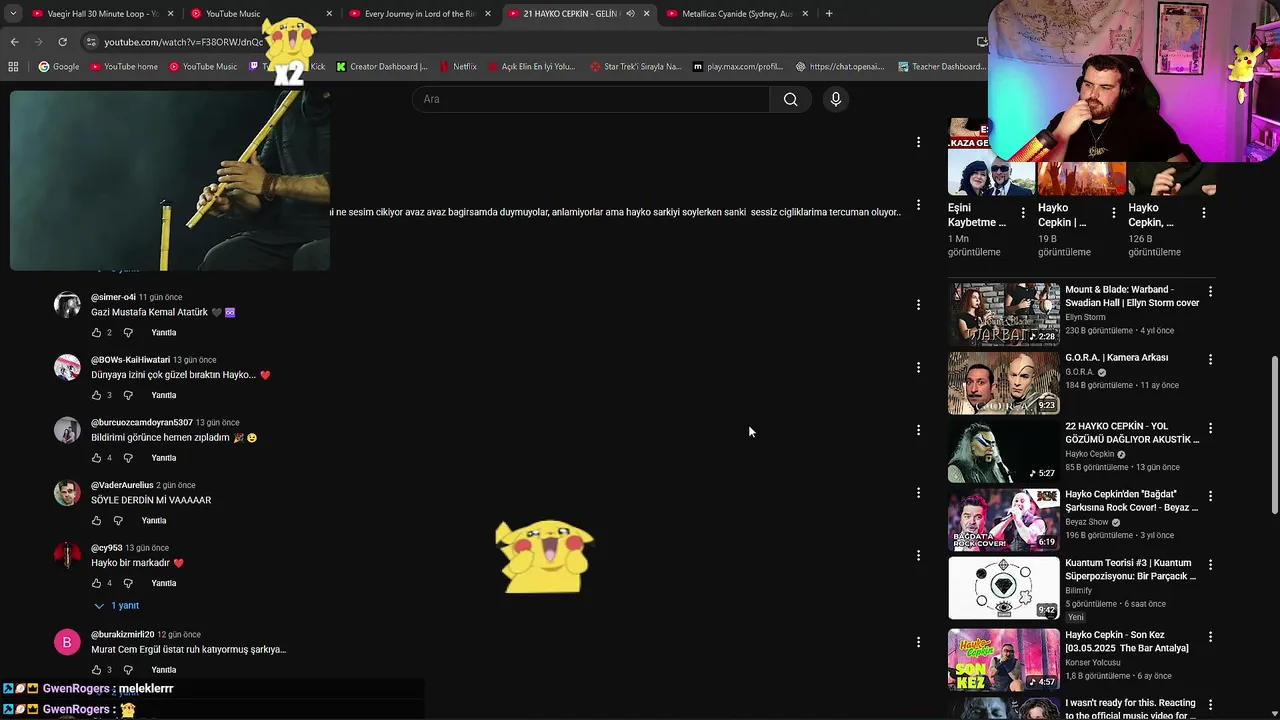
Task: Like the SÖYLE DERDİN Mİ VAAAAAR comment
Action: coord(97,521)
